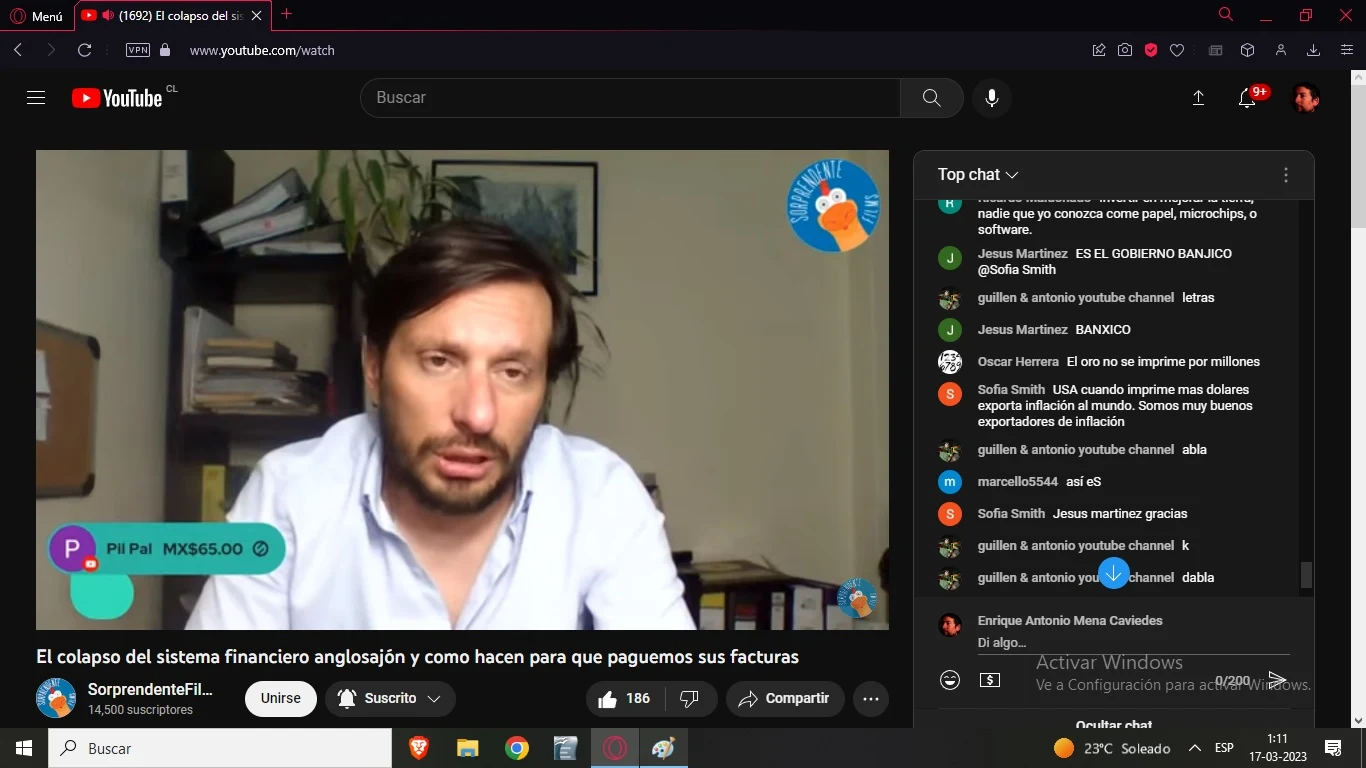Click the browser address bar URL
This screenshot has width=1366, height=768.
[262, 50]
